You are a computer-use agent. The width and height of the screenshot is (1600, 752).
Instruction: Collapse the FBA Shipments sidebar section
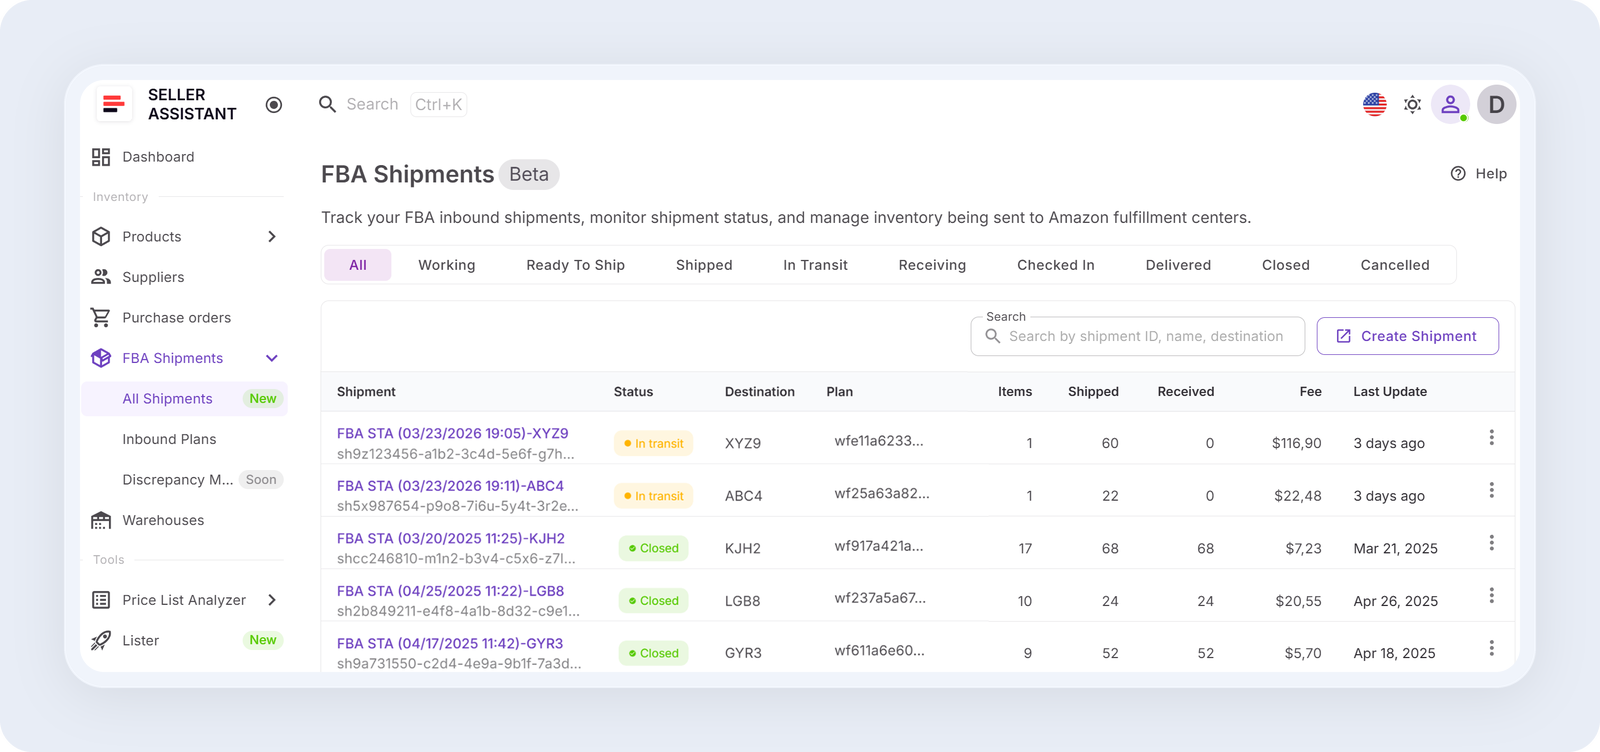pos(272,358)
